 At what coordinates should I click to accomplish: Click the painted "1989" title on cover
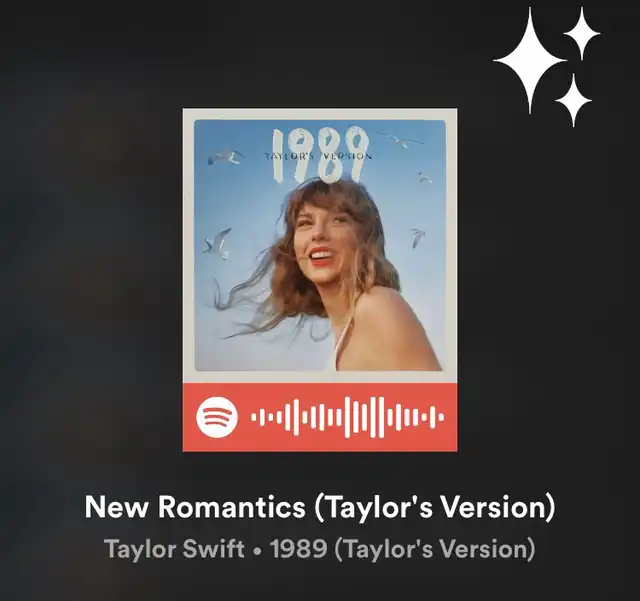(x=320, y=154)
